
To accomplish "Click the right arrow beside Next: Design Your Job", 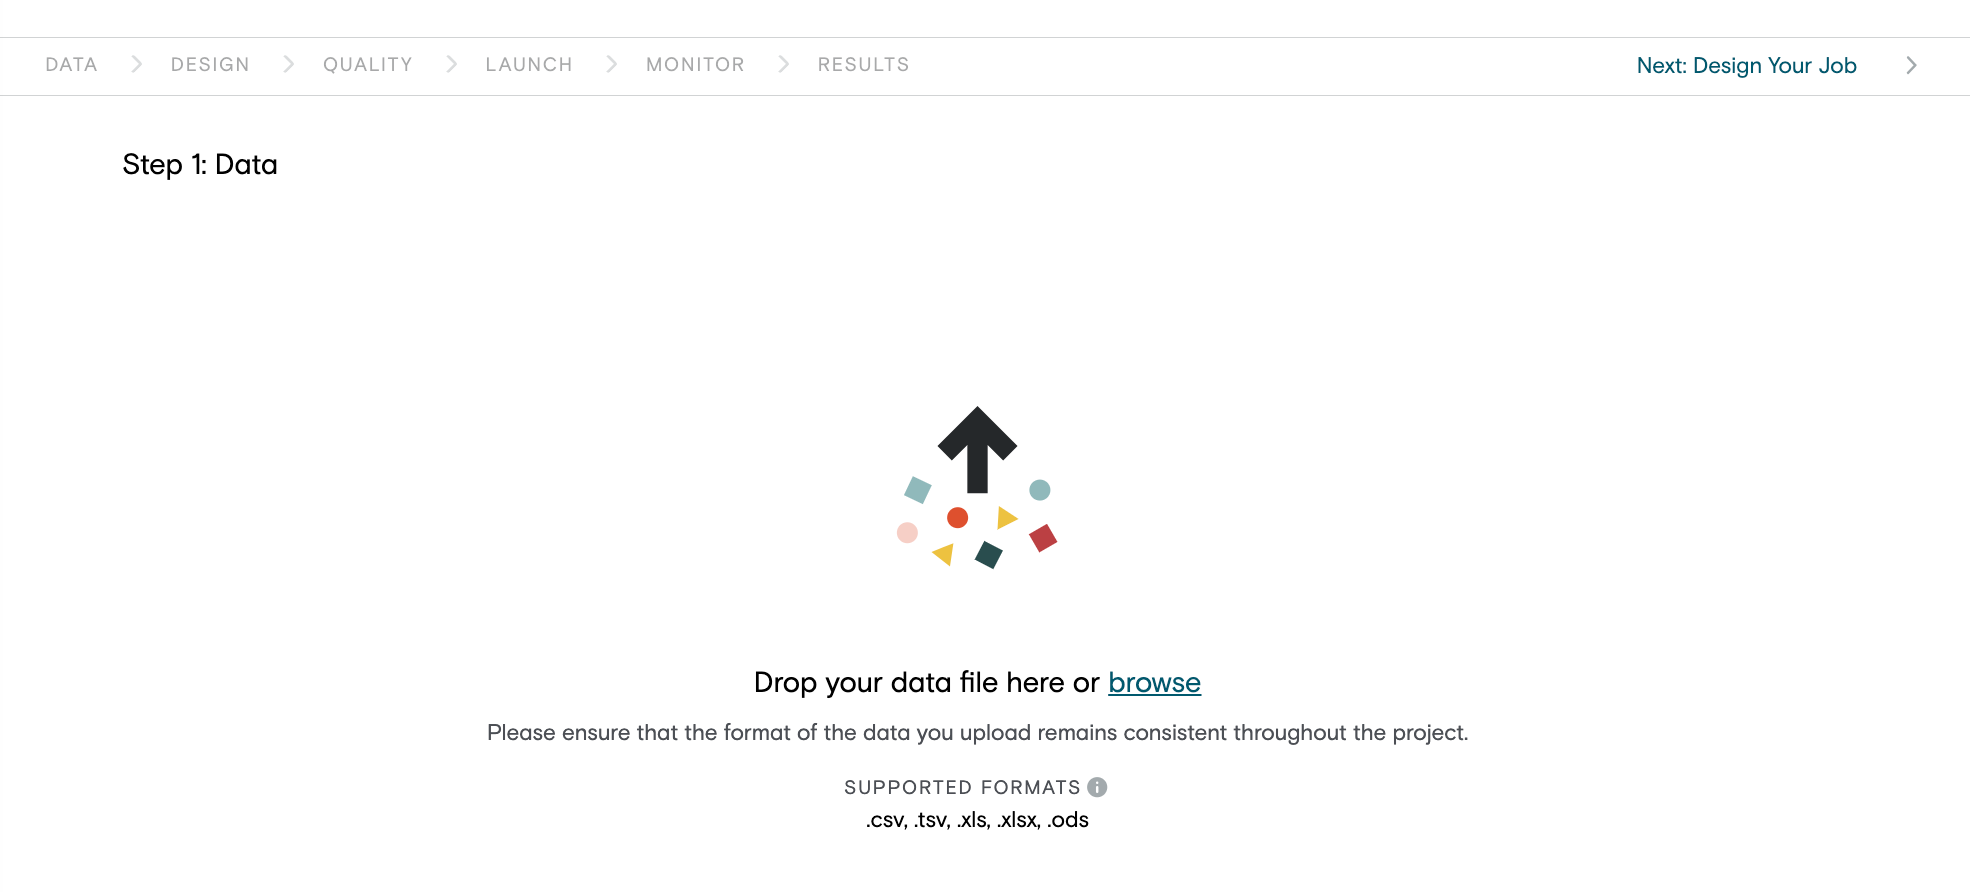I will (x=1911, y=65).
